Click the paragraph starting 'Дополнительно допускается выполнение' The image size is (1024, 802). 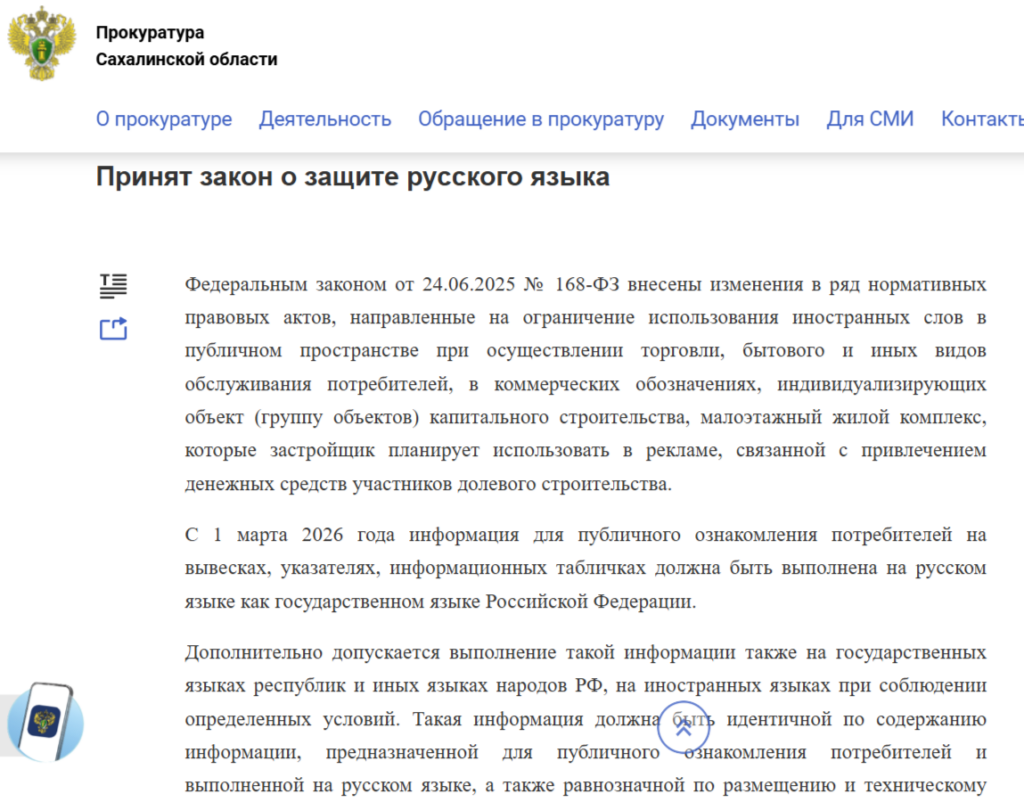(585, 721)
